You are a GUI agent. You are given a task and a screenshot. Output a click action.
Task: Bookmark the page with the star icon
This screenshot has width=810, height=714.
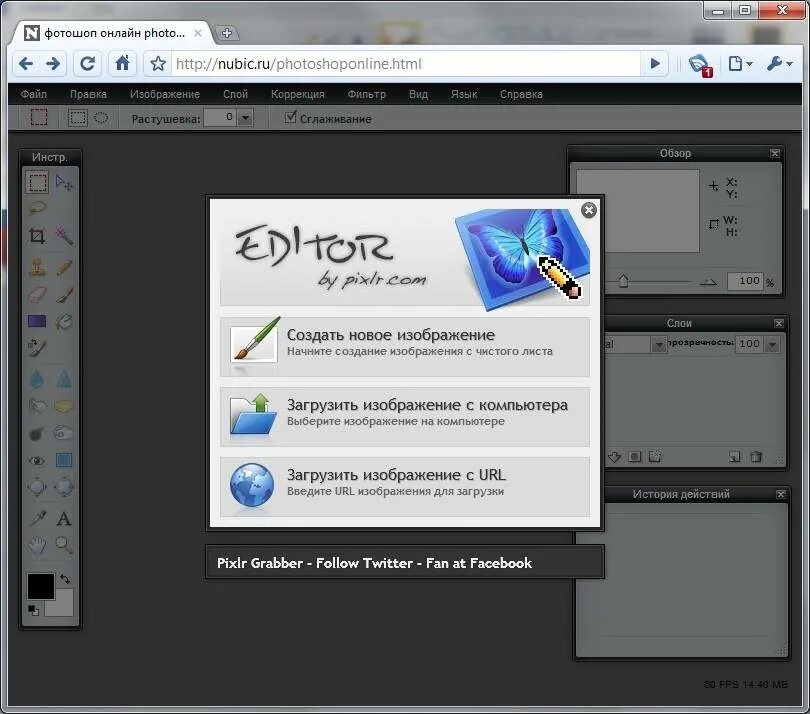point(158,64)
